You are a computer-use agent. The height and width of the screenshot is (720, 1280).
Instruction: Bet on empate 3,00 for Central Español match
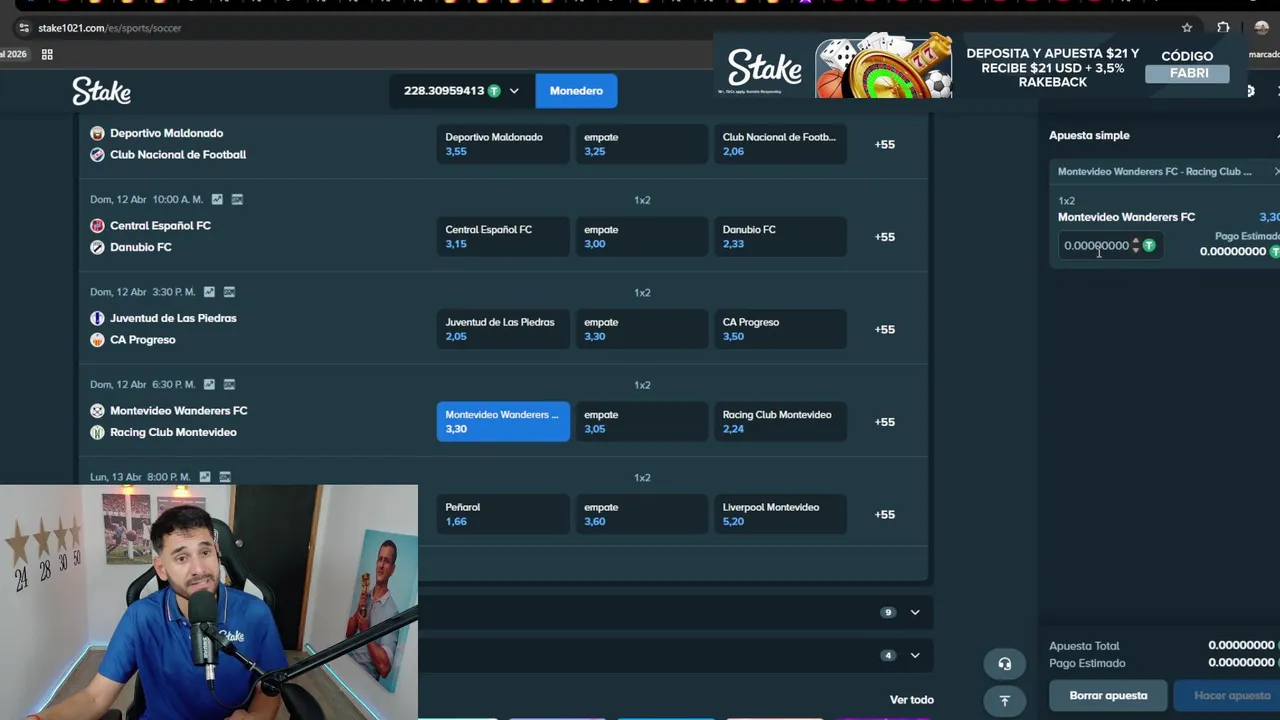point(642,237)
